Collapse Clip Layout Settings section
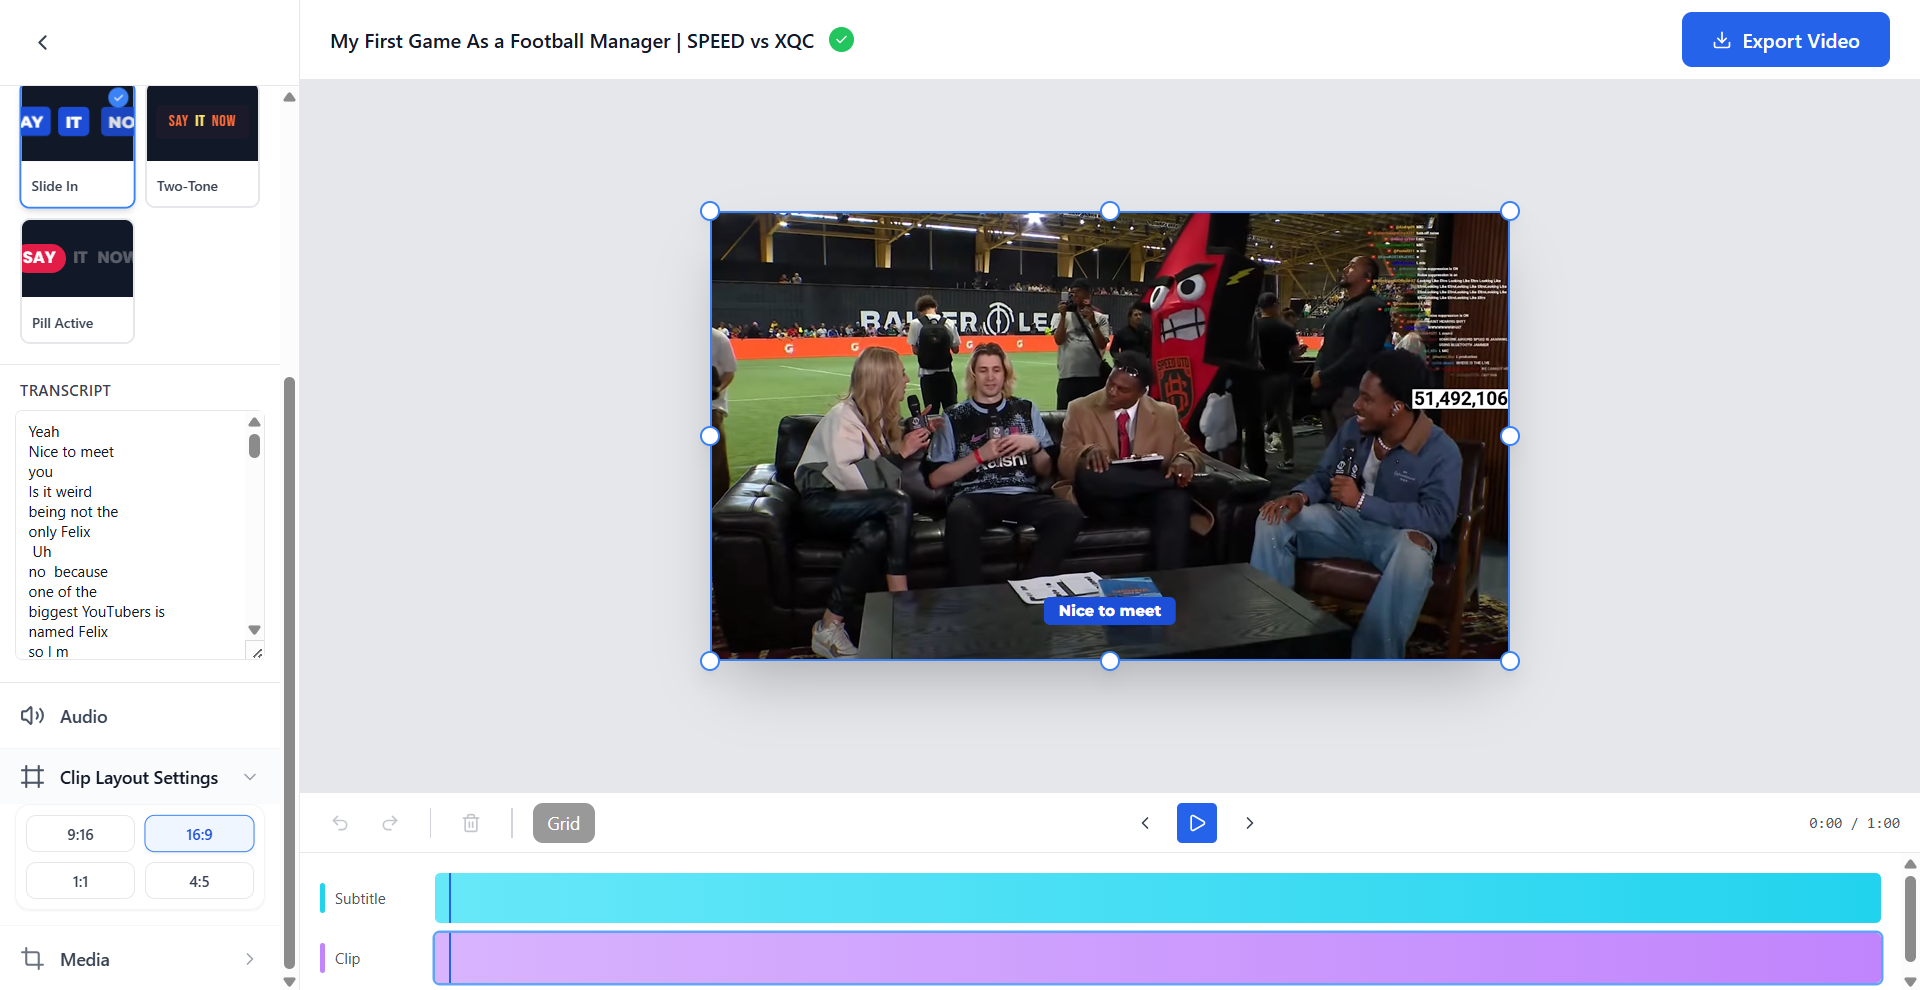This screenshot has height=990, width=1920. [x=250, y=777]
